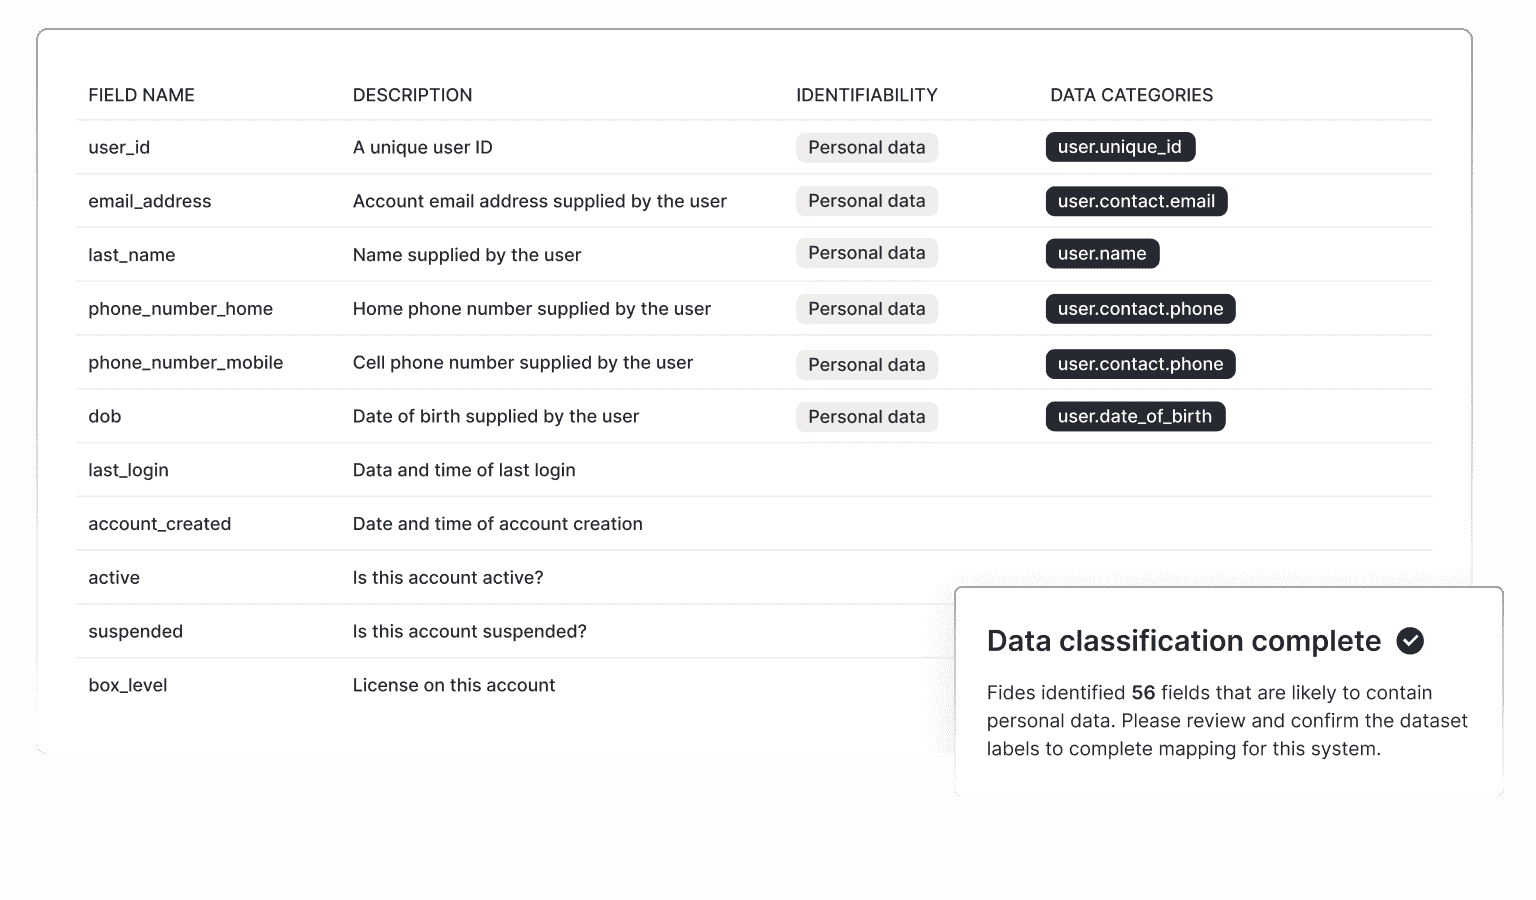
Task: Click Personal data badge in dob row
Action: (867, 417)
